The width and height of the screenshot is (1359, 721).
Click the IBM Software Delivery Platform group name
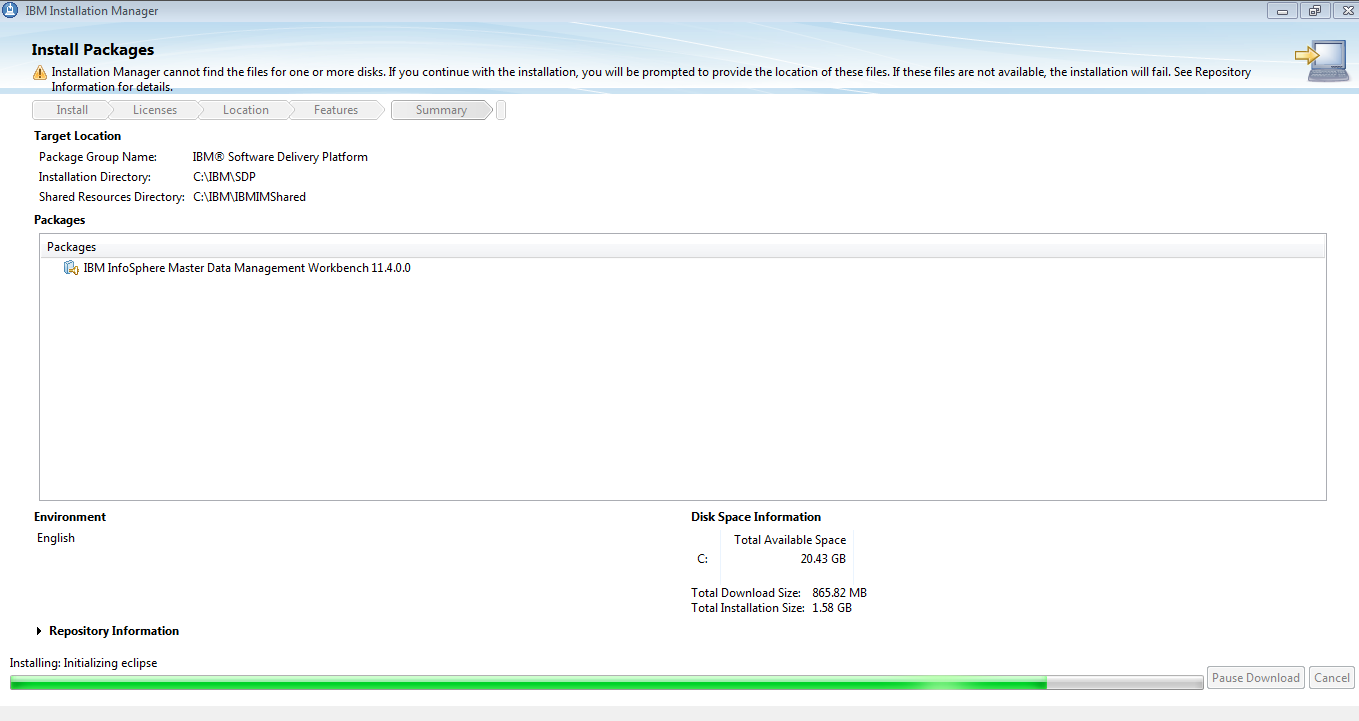[280, 157]
